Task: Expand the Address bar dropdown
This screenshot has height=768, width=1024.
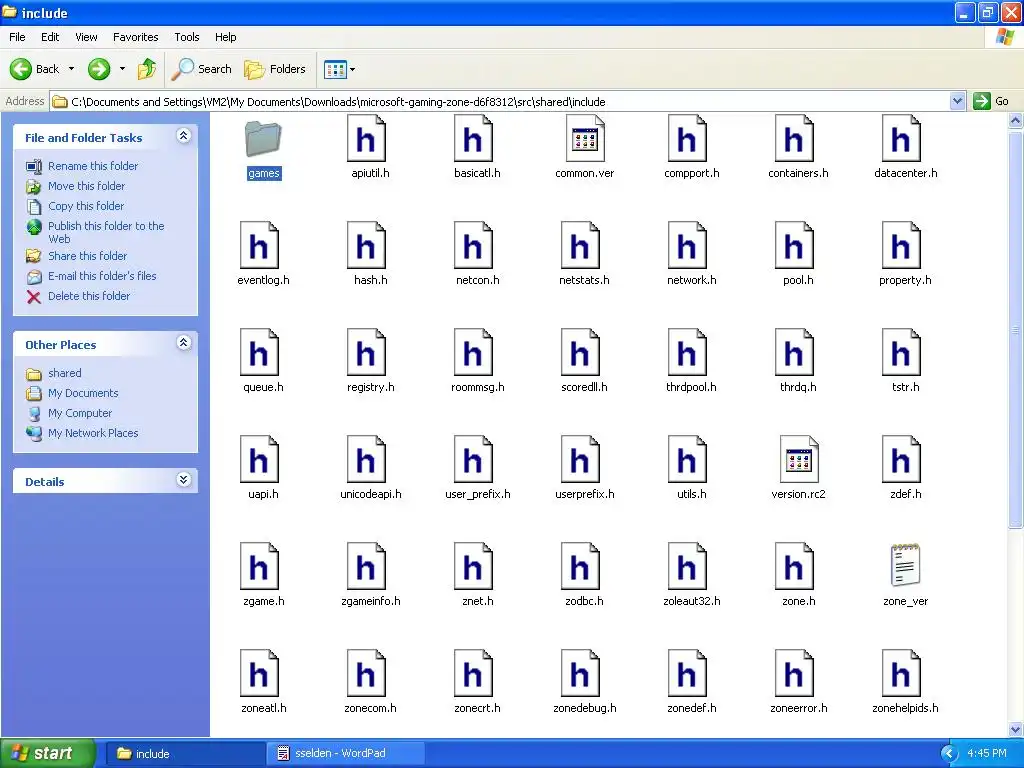Action: point(957,101)
